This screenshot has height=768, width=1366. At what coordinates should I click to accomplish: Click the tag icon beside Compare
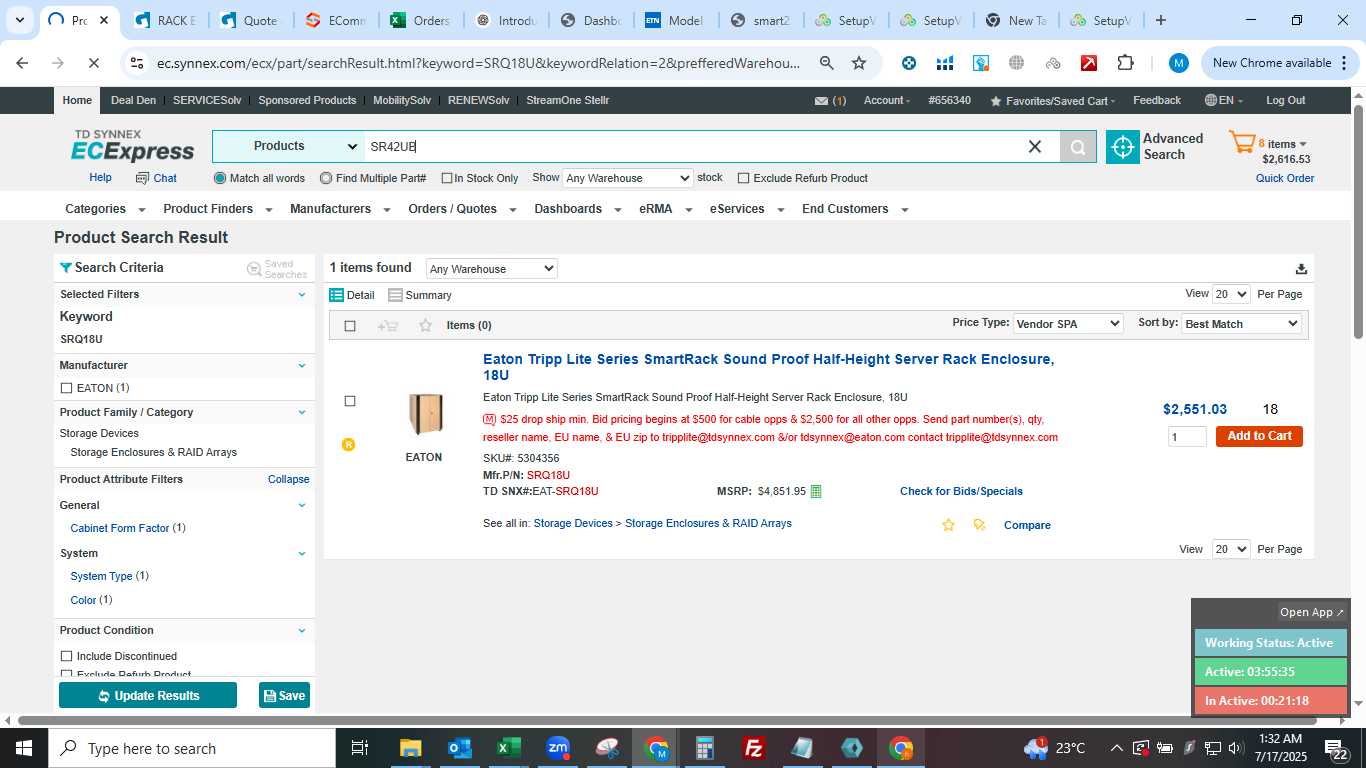click(x=979, y=525)
